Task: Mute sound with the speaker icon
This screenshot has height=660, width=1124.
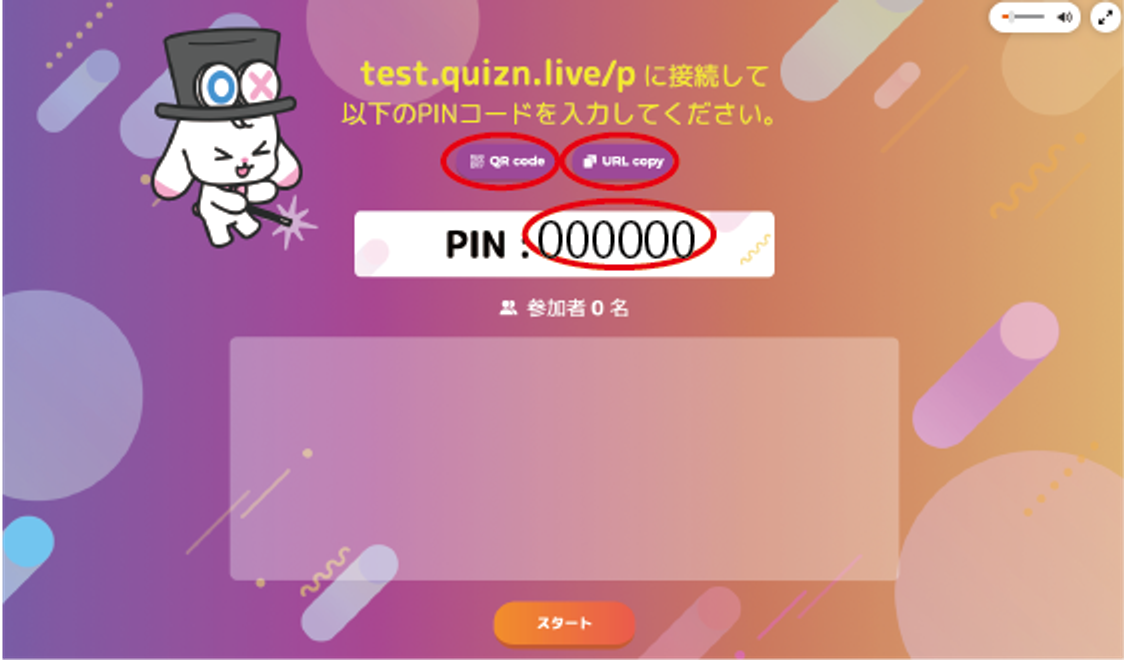Action: pyautogui.click(x=1065, y=17)
